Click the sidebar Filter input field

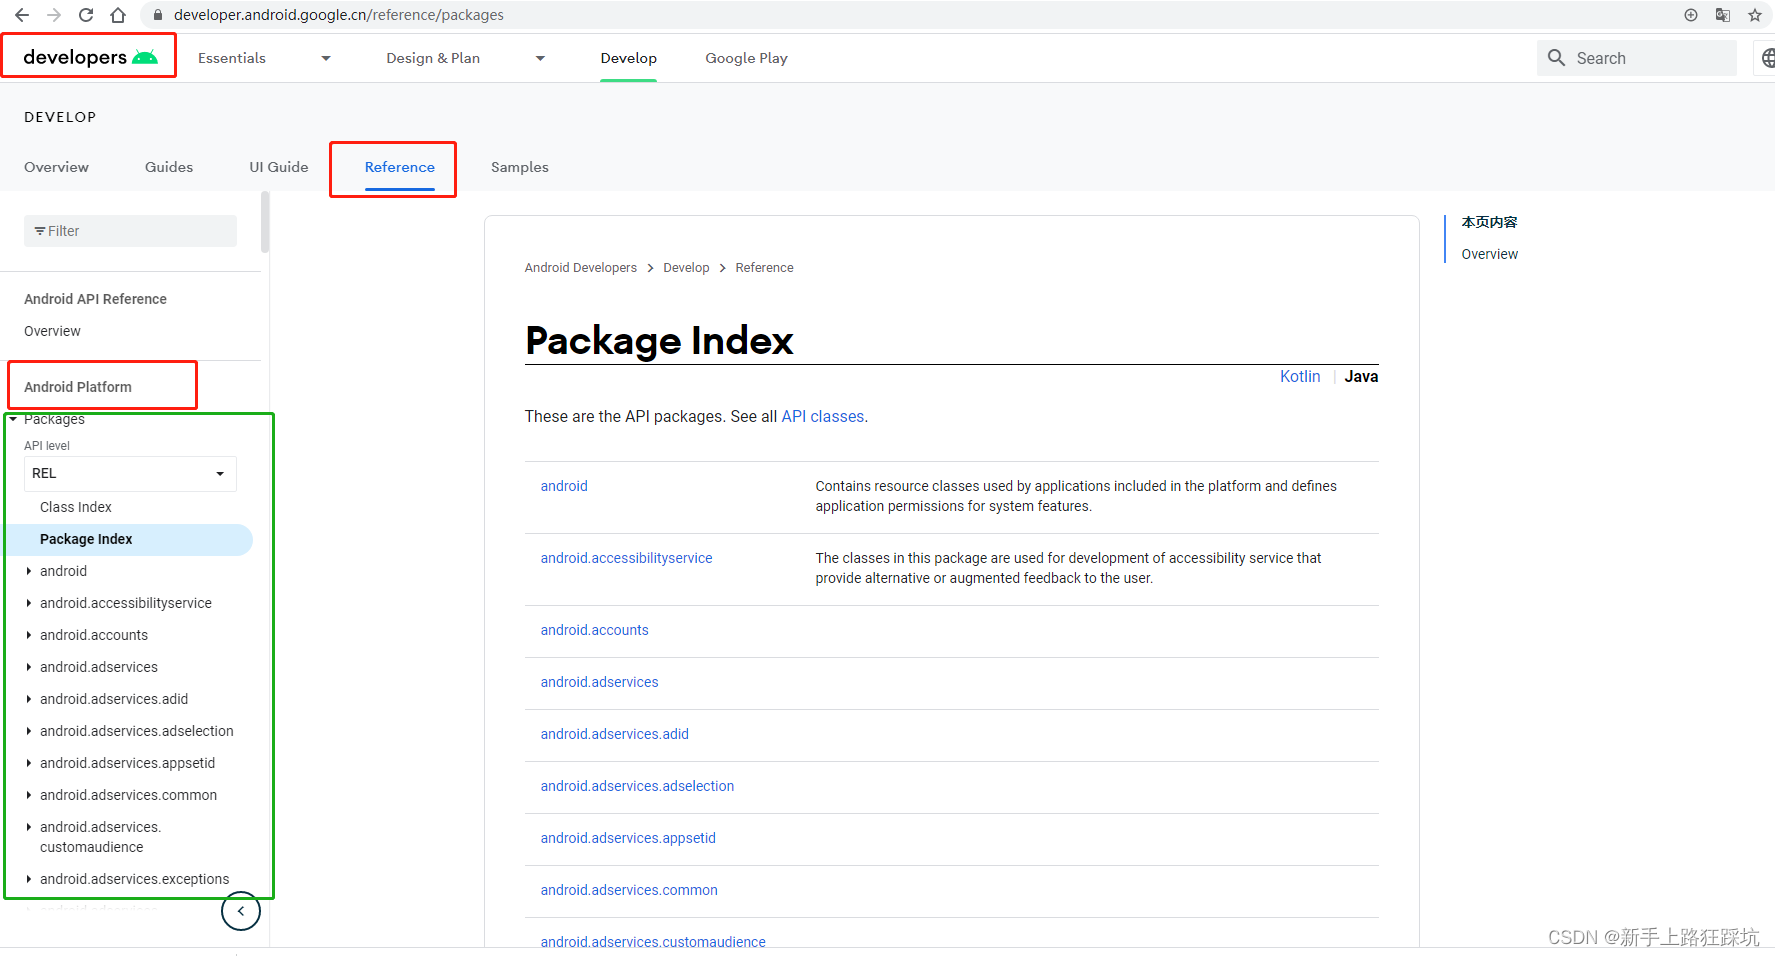point(130,231)
